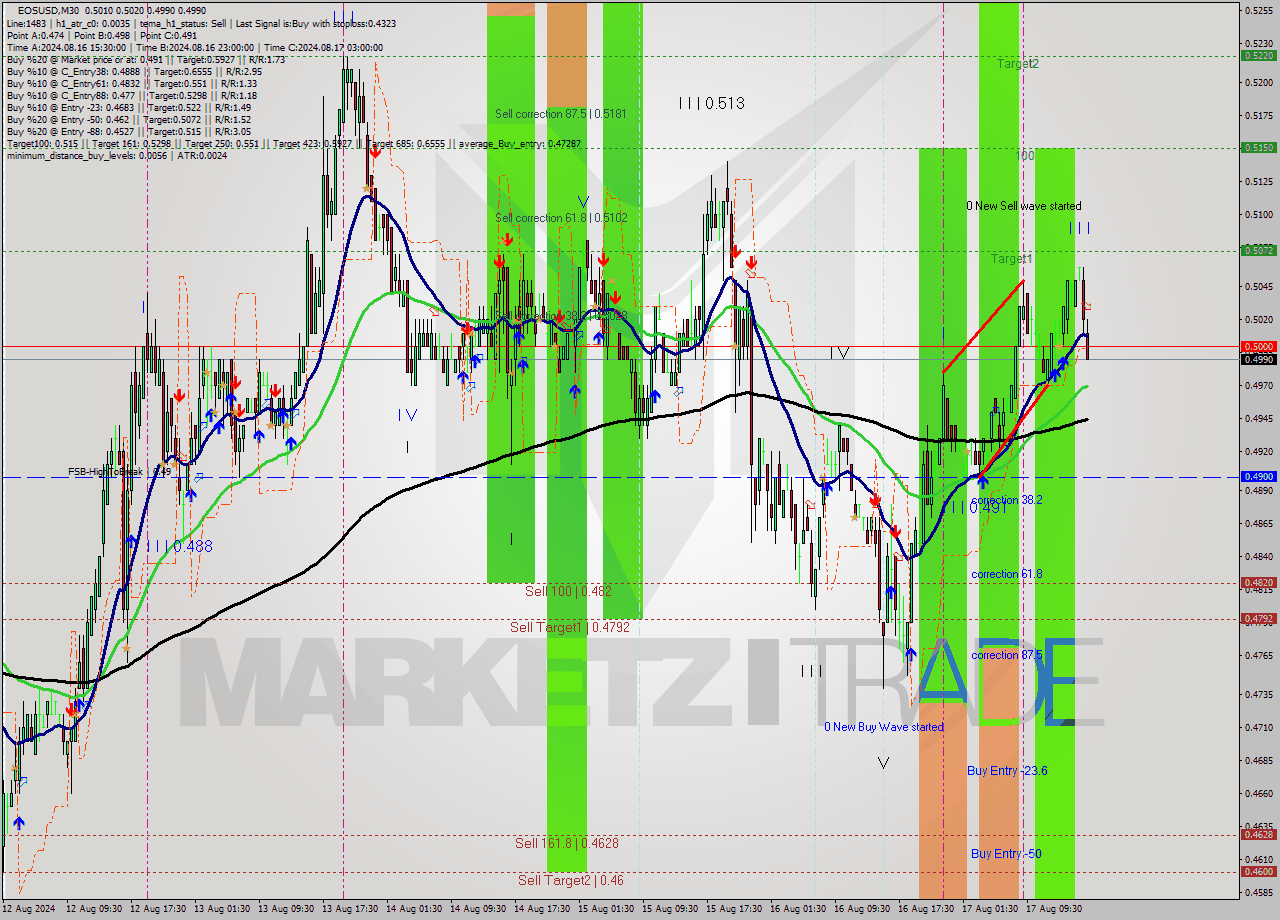Screen dimensions: 1280x920
Task: Select the 'I I I 0.491' wave label
Action: 977,508
